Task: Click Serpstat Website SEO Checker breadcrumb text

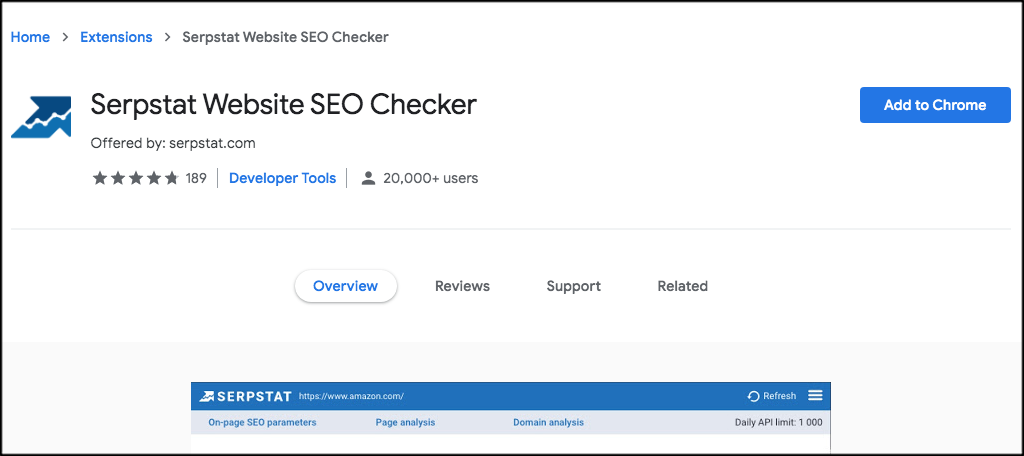Action: point(285,37)
